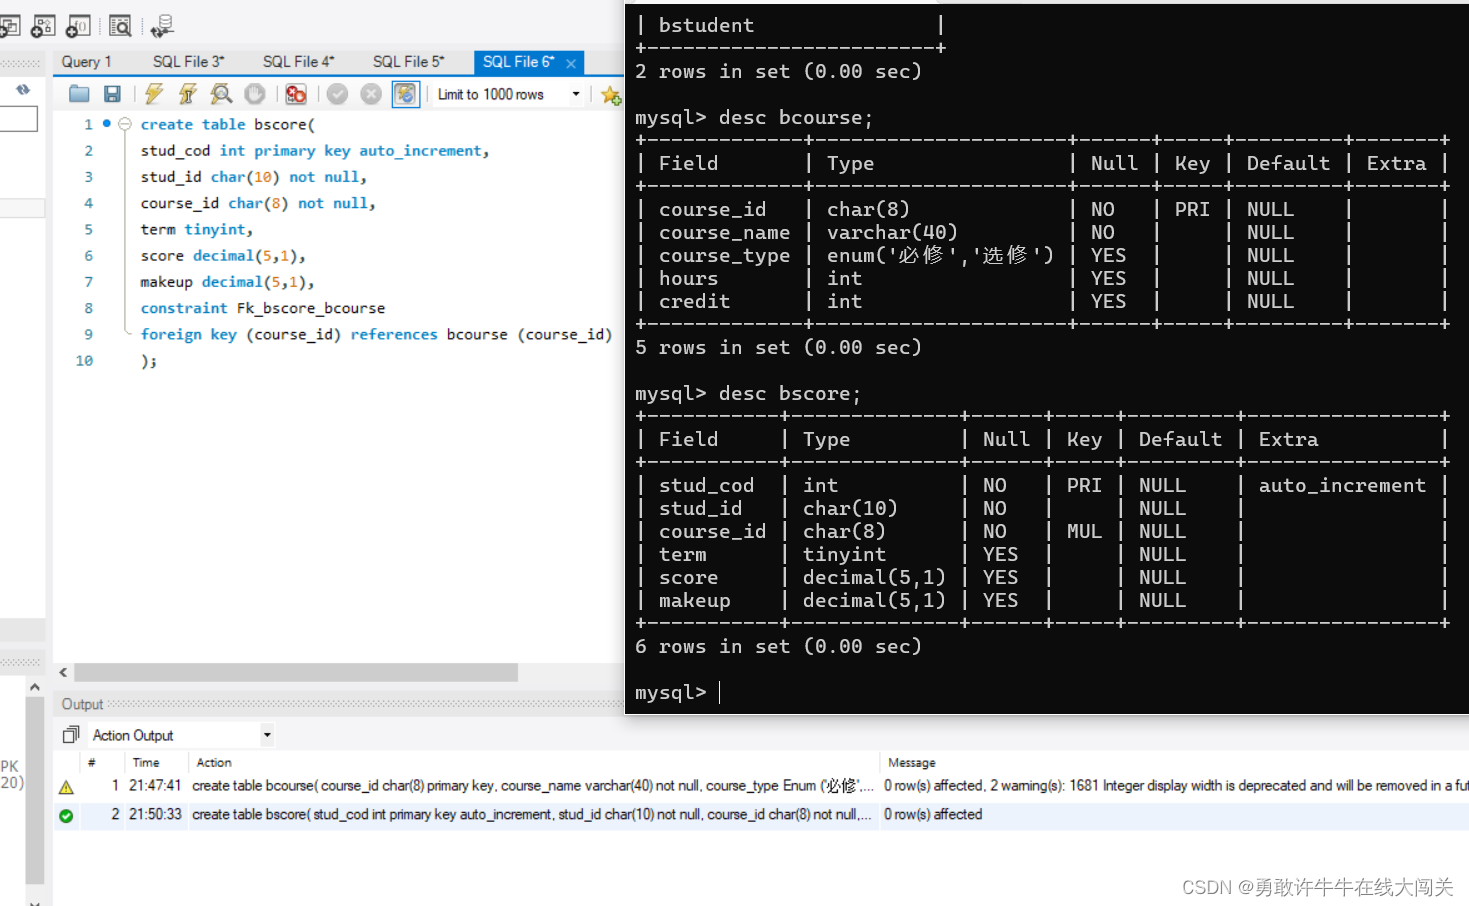Click the add snippet star icon

coord(611,95)
